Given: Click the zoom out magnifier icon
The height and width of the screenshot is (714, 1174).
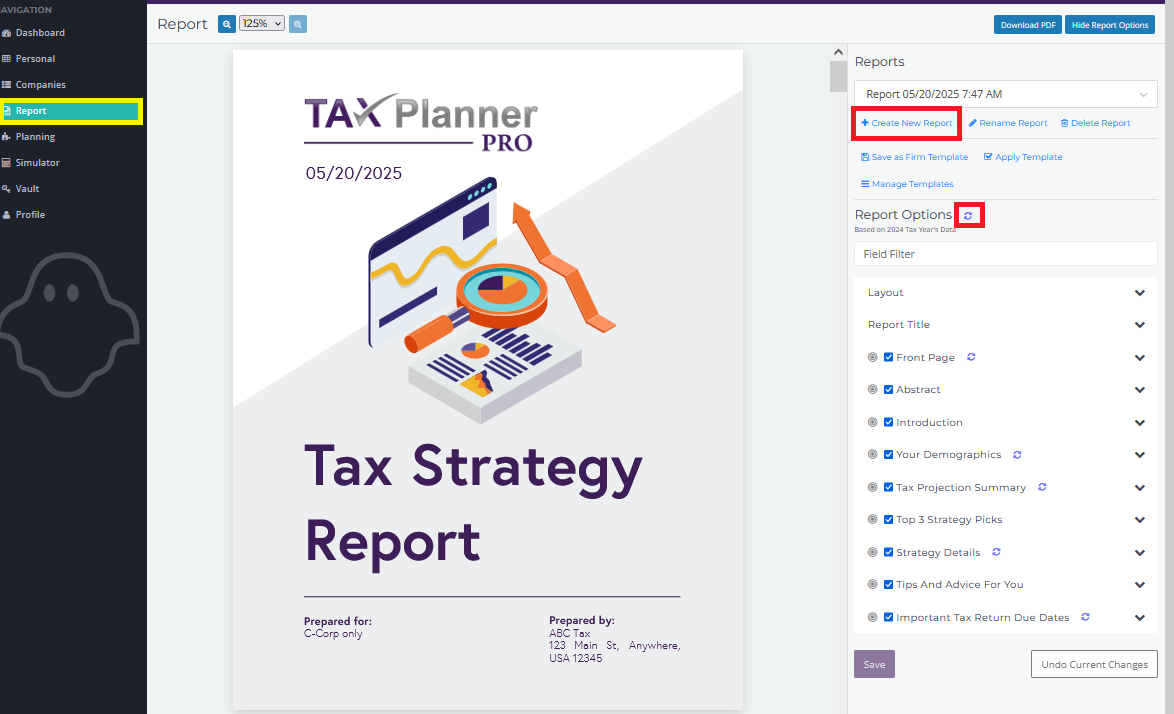Looking at the screenshot, I should pyautogui.click(x=226, y=24).
